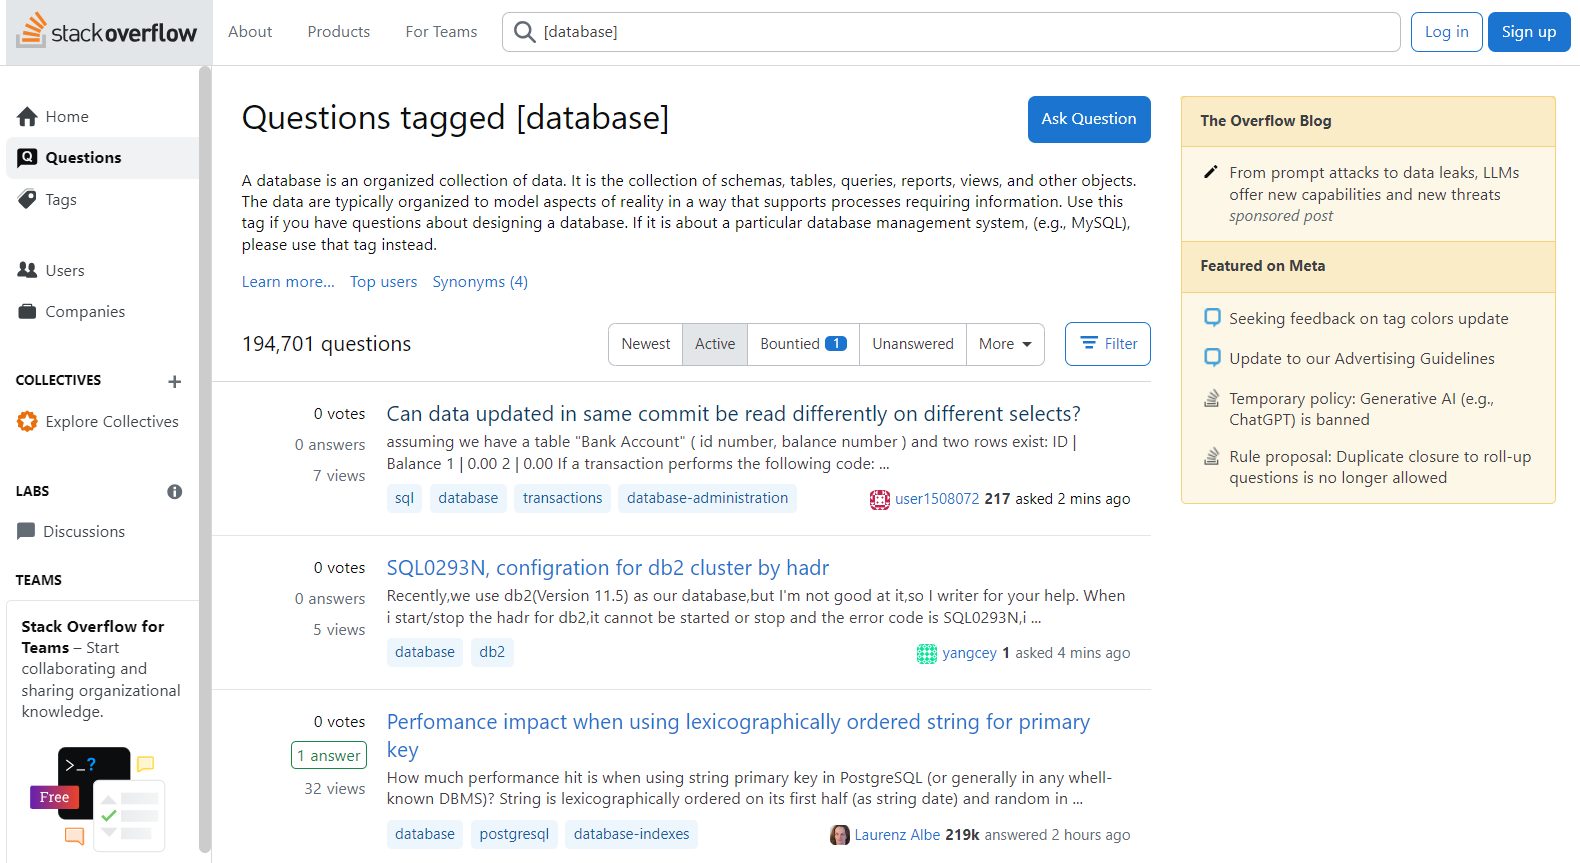Click the Log in button
This screenshot has width=1580, height=863.
[1447, 32]
